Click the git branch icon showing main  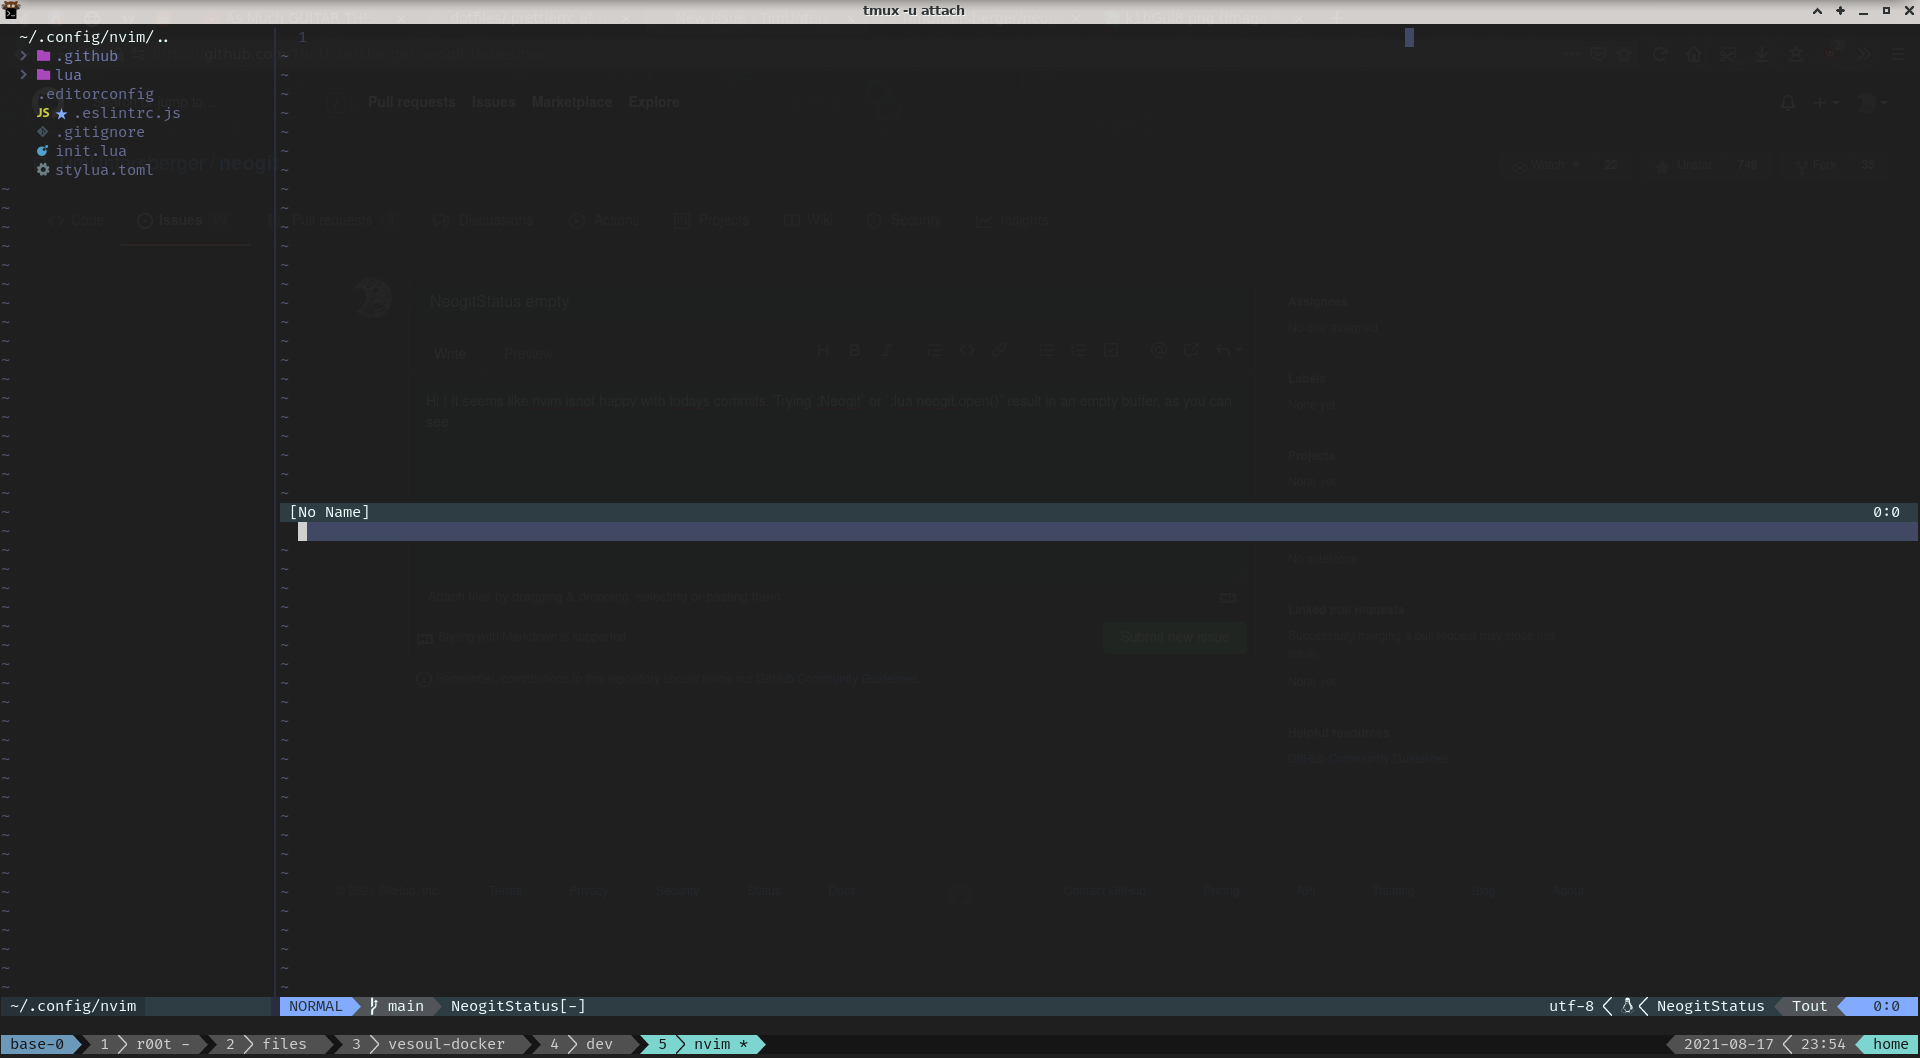pyautogui.click(x=373, y=1006)
